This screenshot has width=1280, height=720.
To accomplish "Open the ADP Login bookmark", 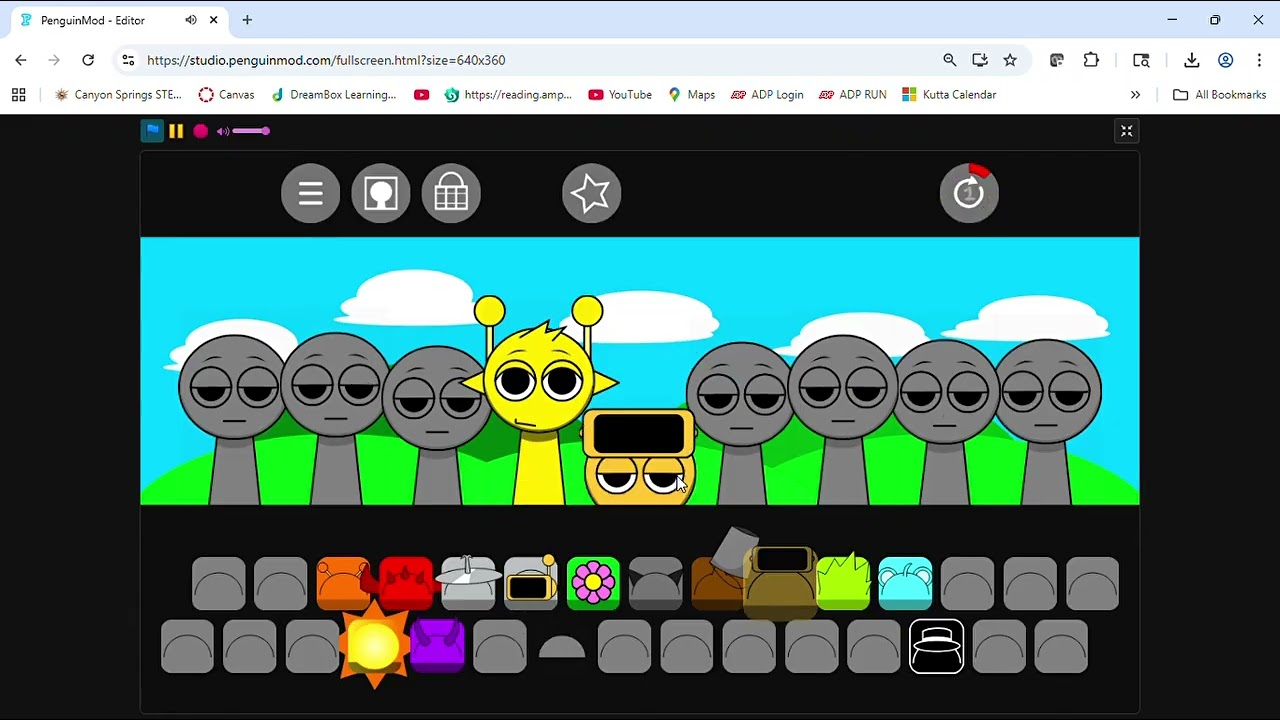I will point(767,95).
